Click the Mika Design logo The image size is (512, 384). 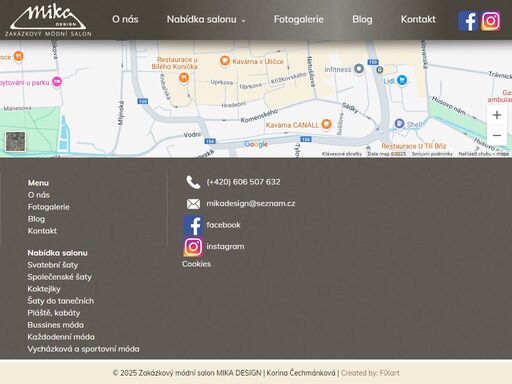(x=48, y=20)
